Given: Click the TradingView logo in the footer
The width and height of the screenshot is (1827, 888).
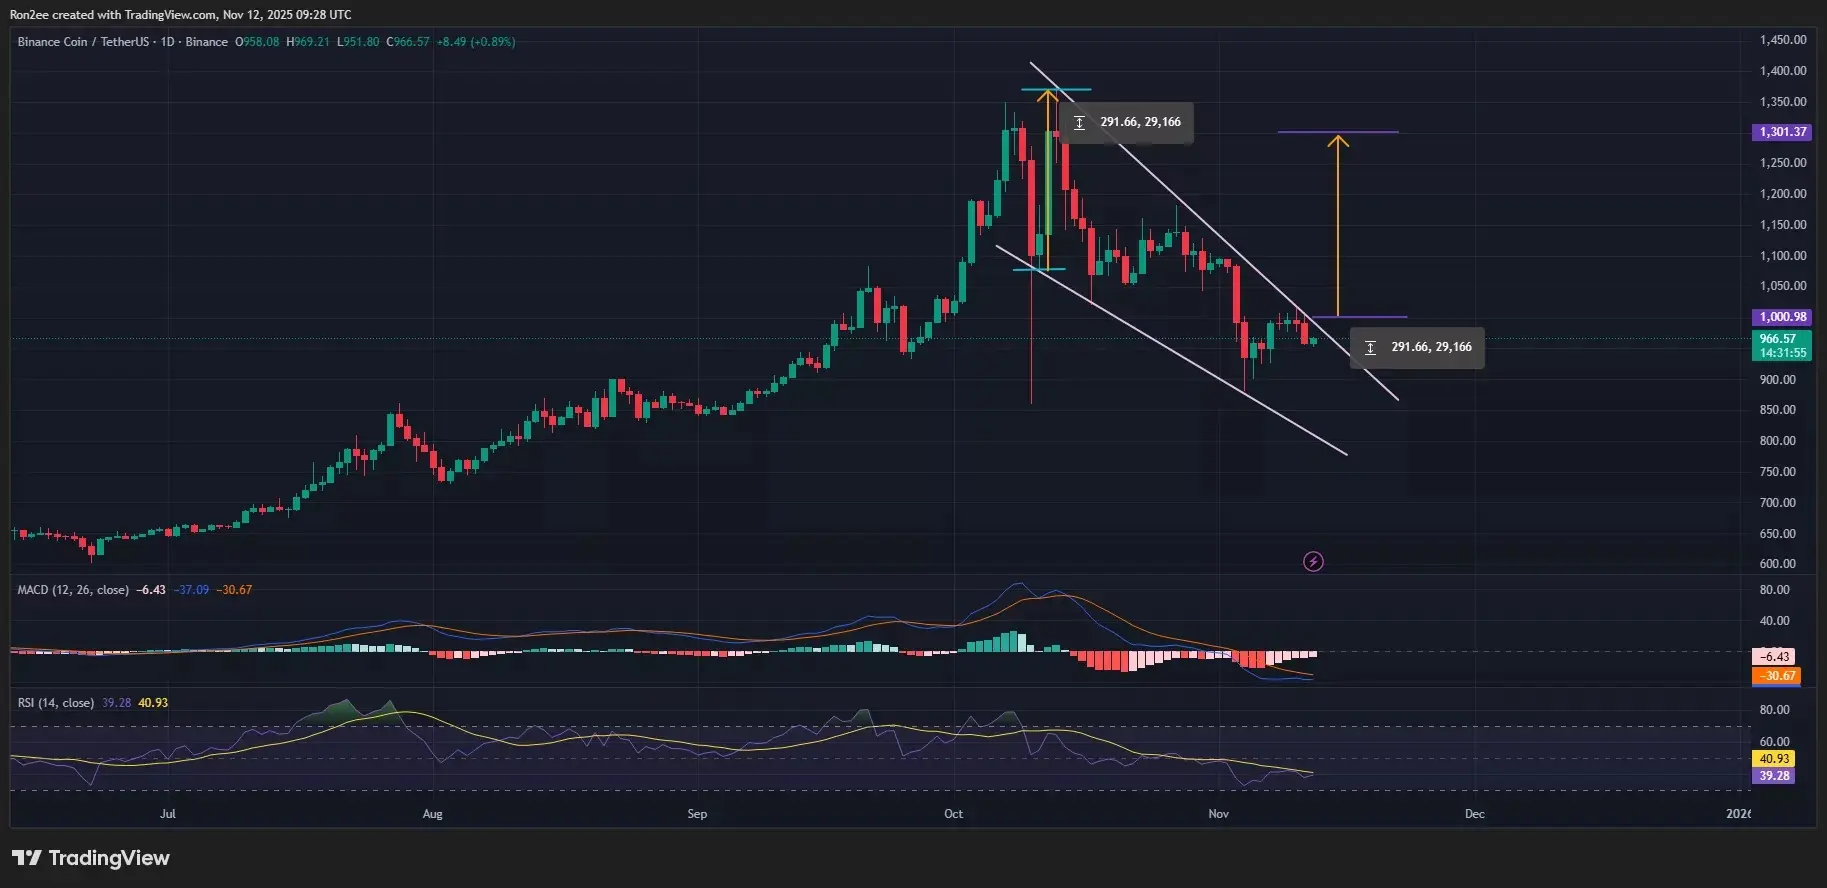Looking at the screenshot, I should pyautogui.click(x=90, y=858).
